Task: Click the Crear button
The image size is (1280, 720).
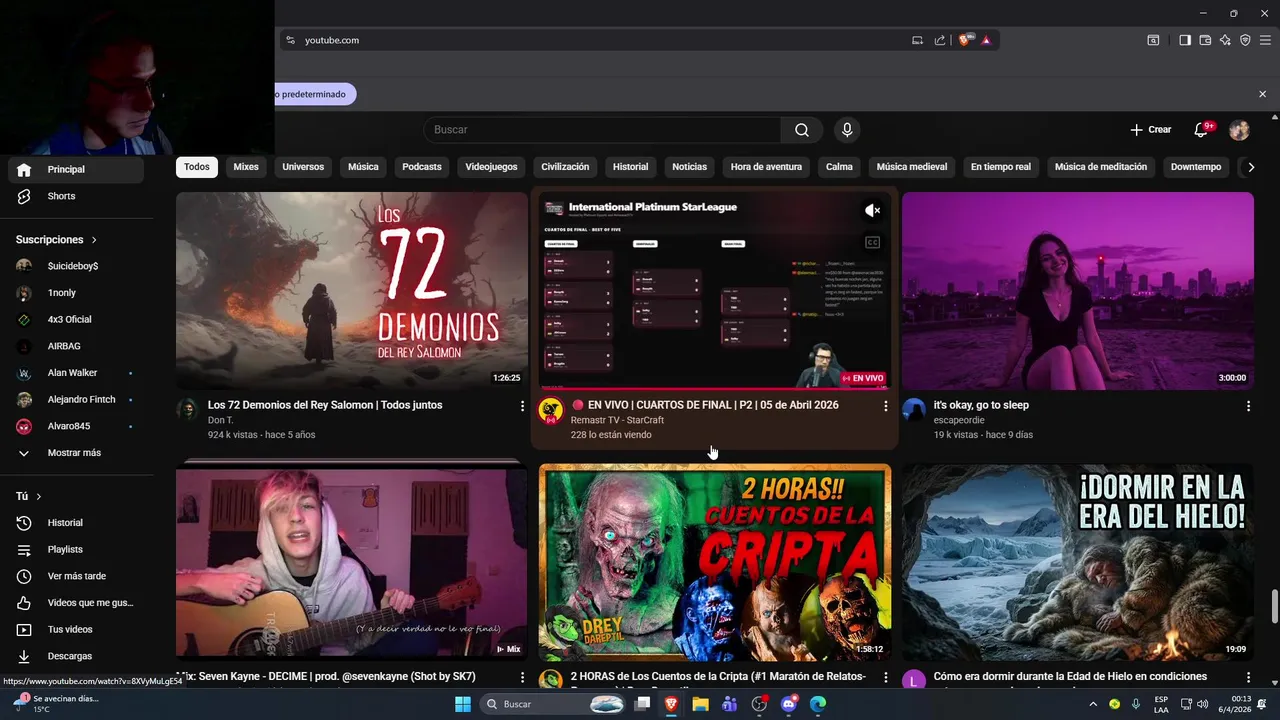Action: click(1151, 130)
